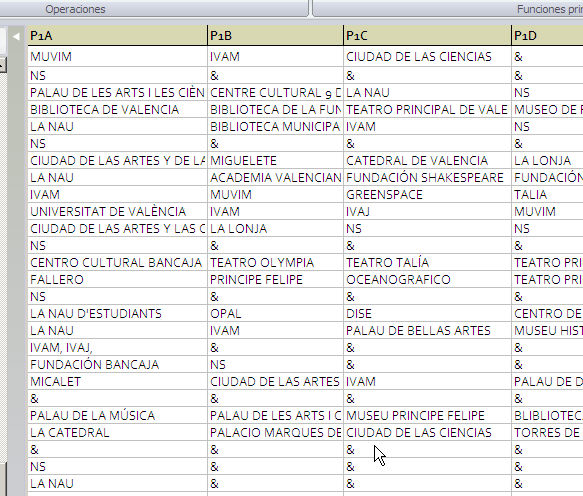Select the LA LONJA cell in P1D
The width and height of the screenshot is (583, 496).
pos(547,160)
